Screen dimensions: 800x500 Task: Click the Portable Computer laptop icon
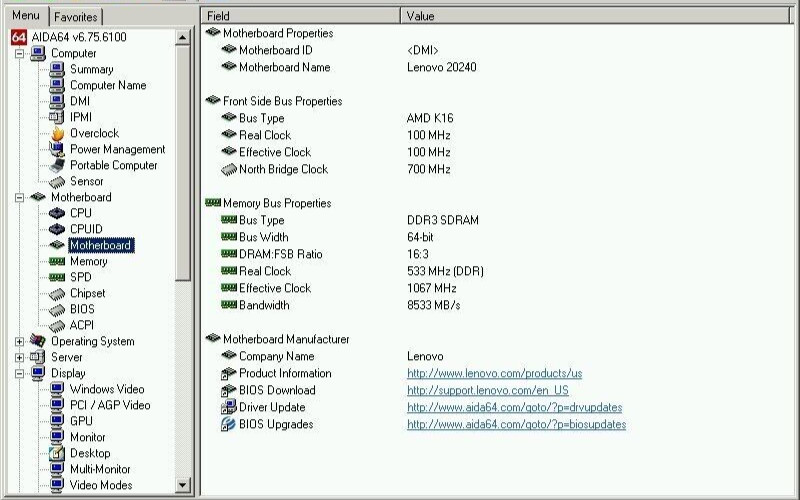tap(57, 165)
